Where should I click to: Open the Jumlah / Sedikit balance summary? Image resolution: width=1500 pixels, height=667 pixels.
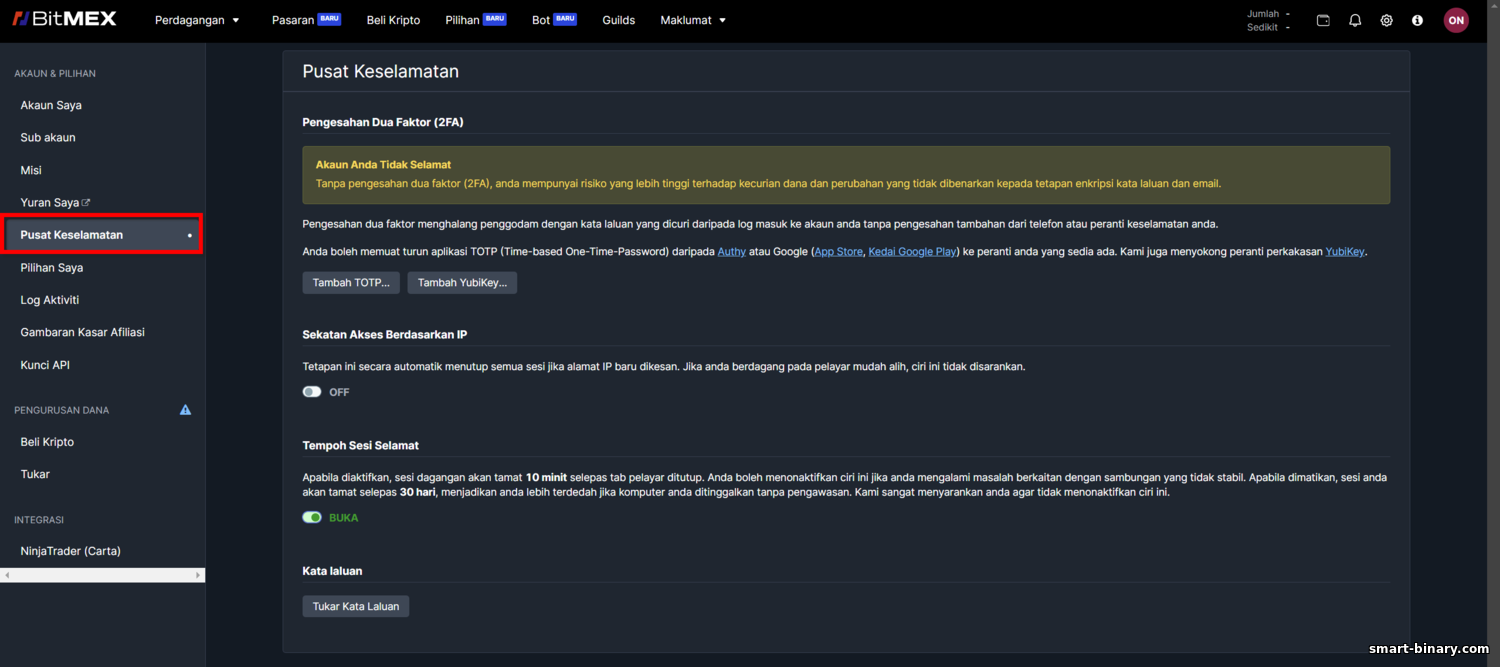tap(1269, 20)
